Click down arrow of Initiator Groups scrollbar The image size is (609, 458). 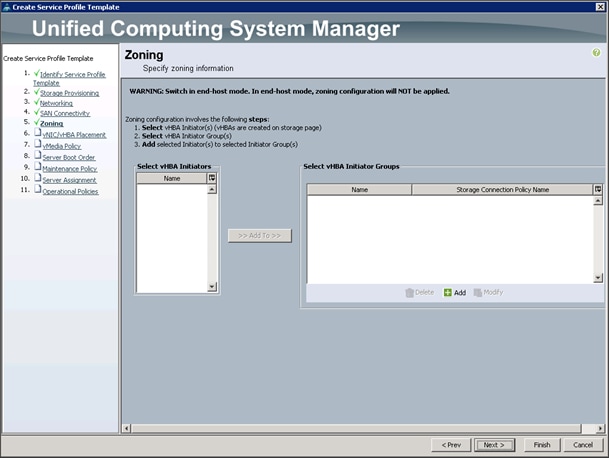[x=598, y=278]
